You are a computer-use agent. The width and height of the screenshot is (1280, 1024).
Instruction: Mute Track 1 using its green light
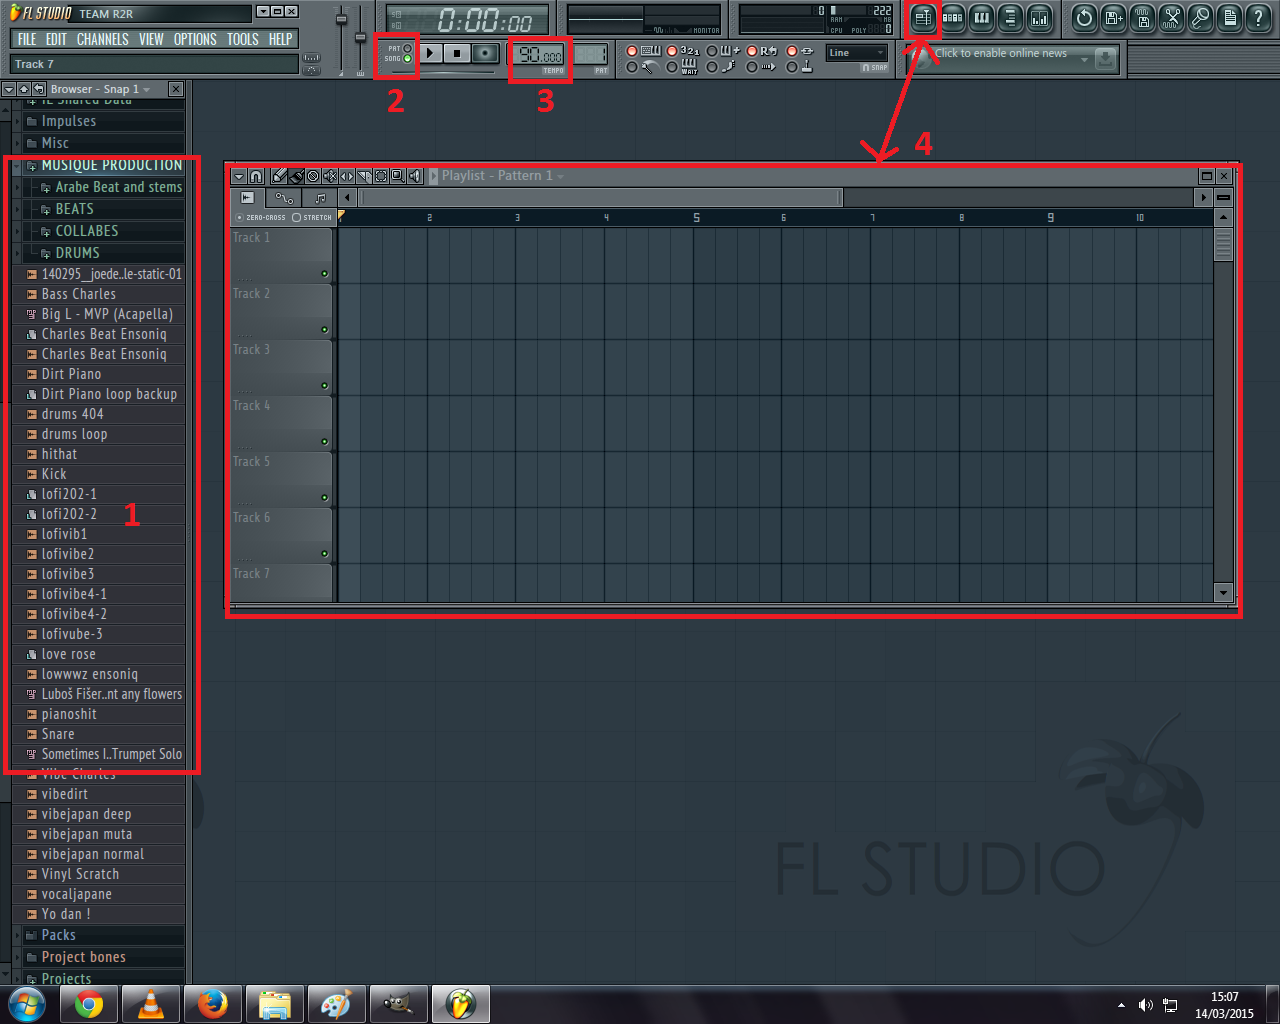pos(324,274)
